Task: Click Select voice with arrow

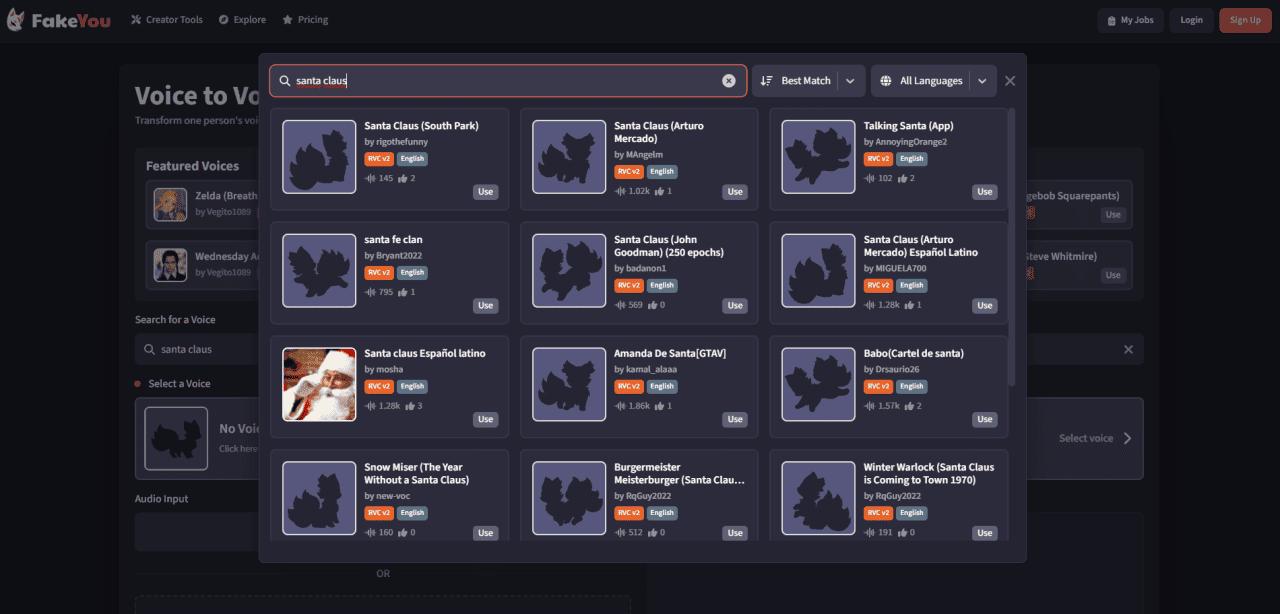Action: (x=1096, y=438)
